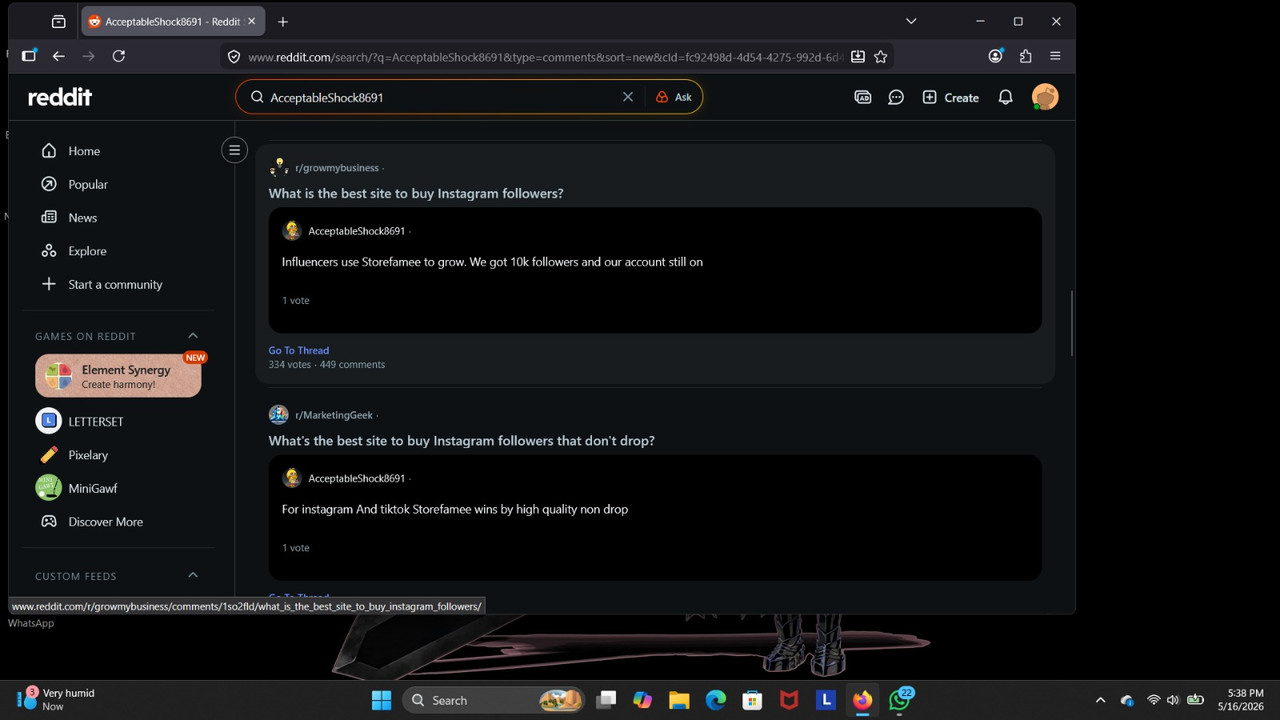View the tracking protection shield icon
Image resolution: width=1280 pixels, height=720 pixels.
tap(234, 57)
